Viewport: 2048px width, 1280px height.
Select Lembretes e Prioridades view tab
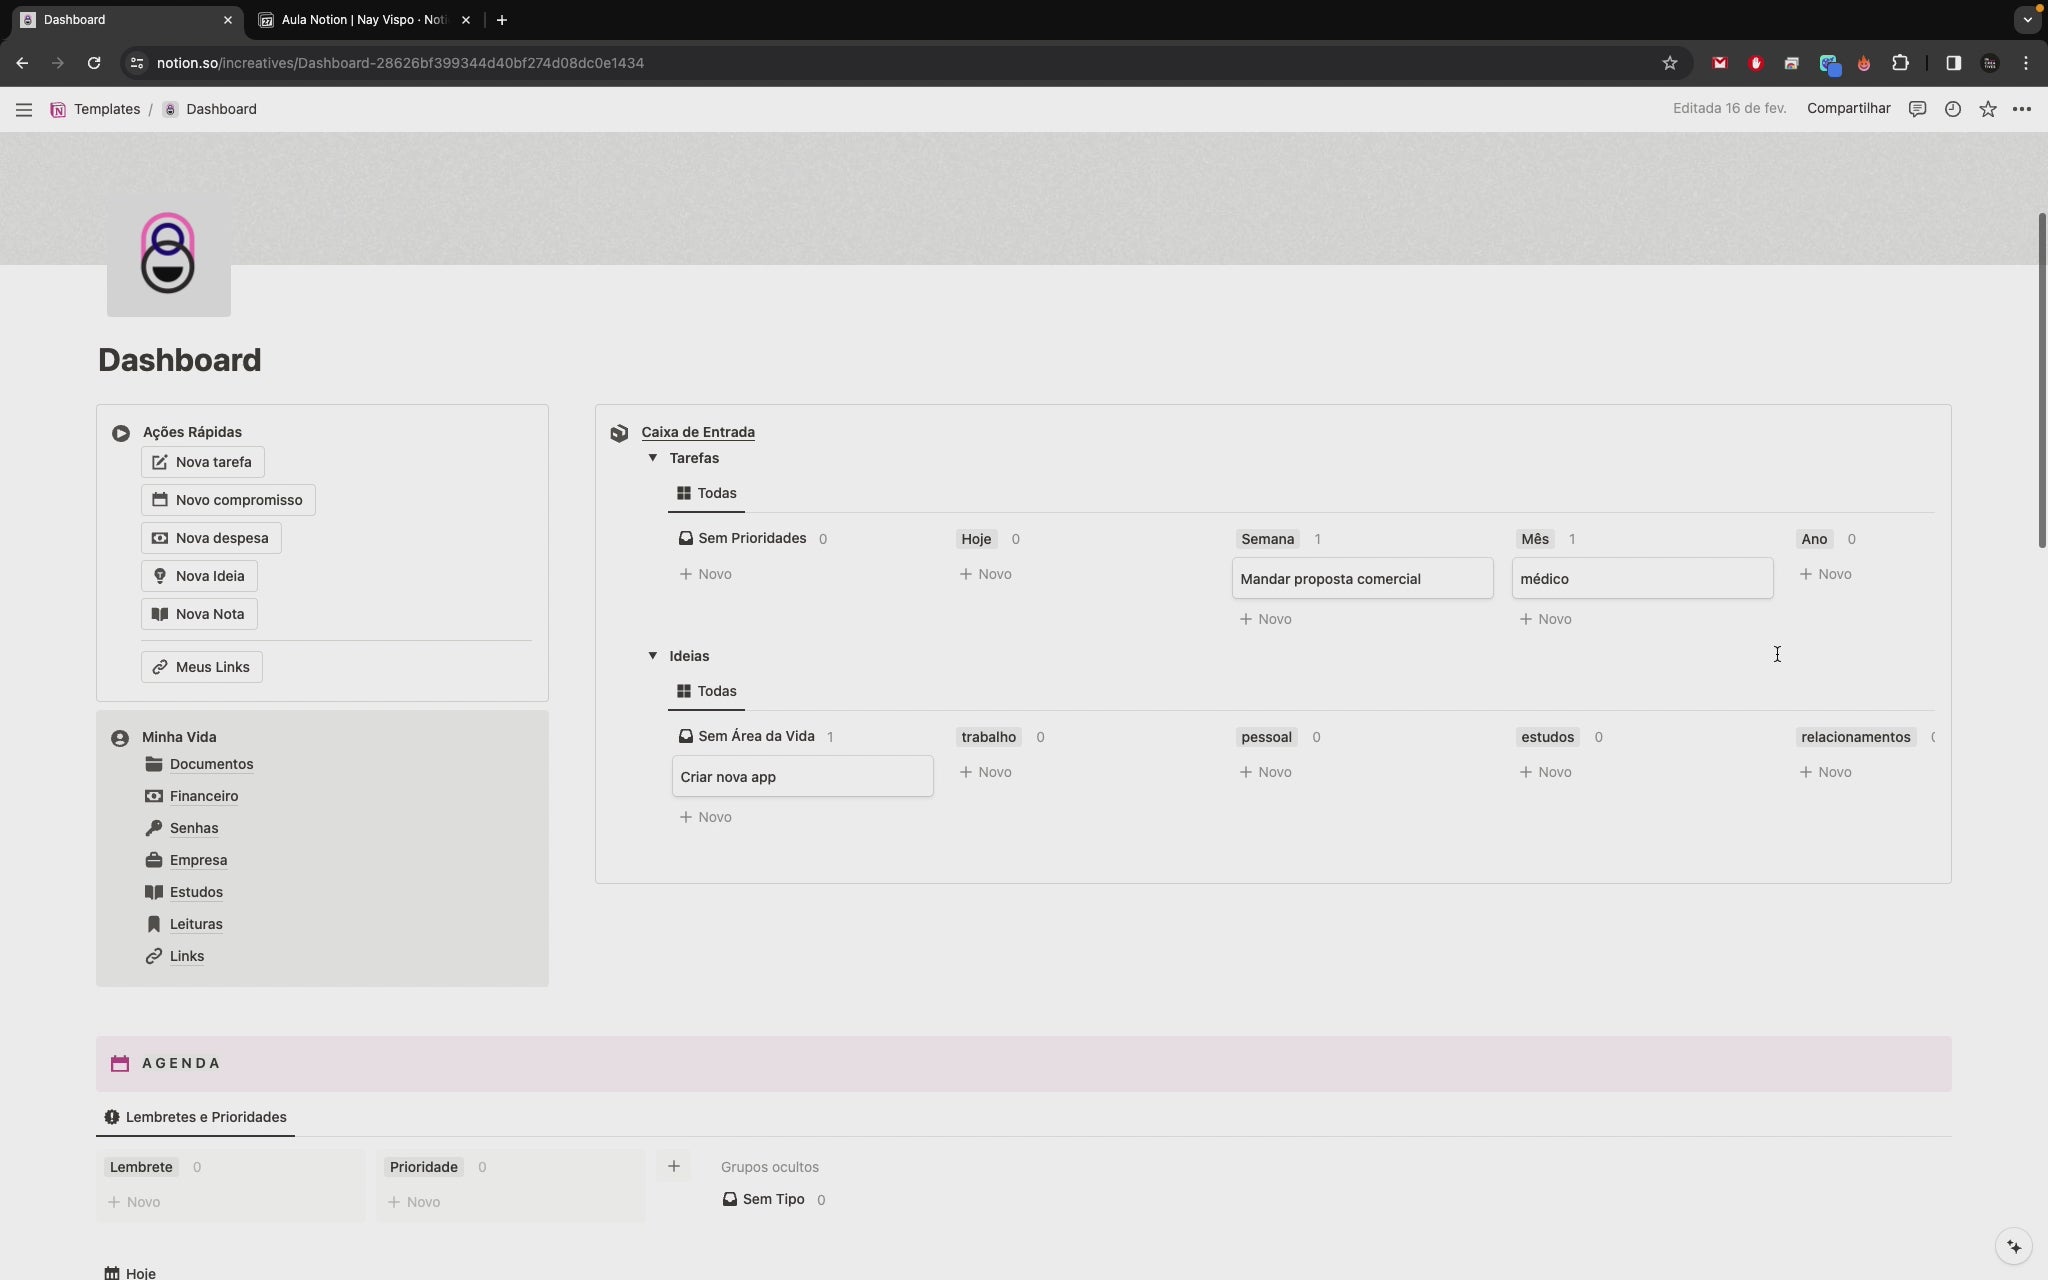(196, 1117)
